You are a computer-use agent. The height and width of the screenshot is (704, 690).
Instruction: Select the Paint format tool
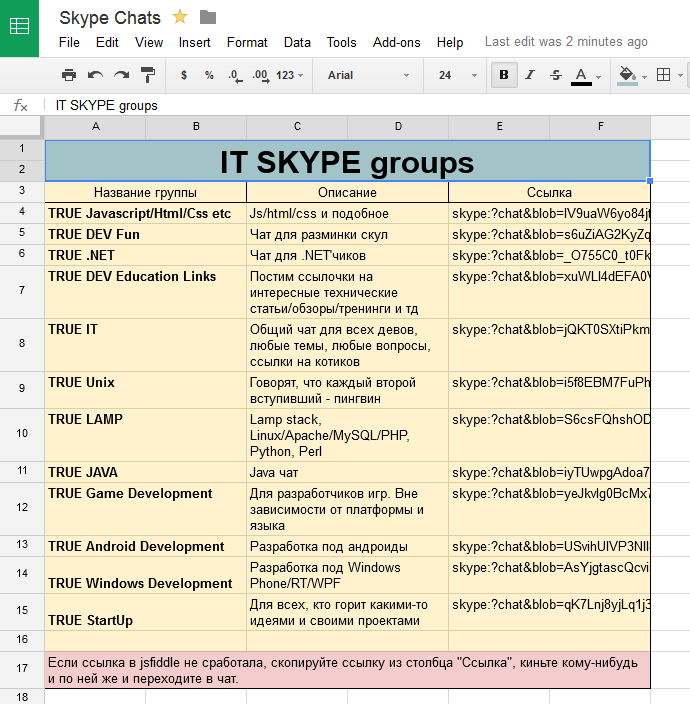click(x=148, y=75)
